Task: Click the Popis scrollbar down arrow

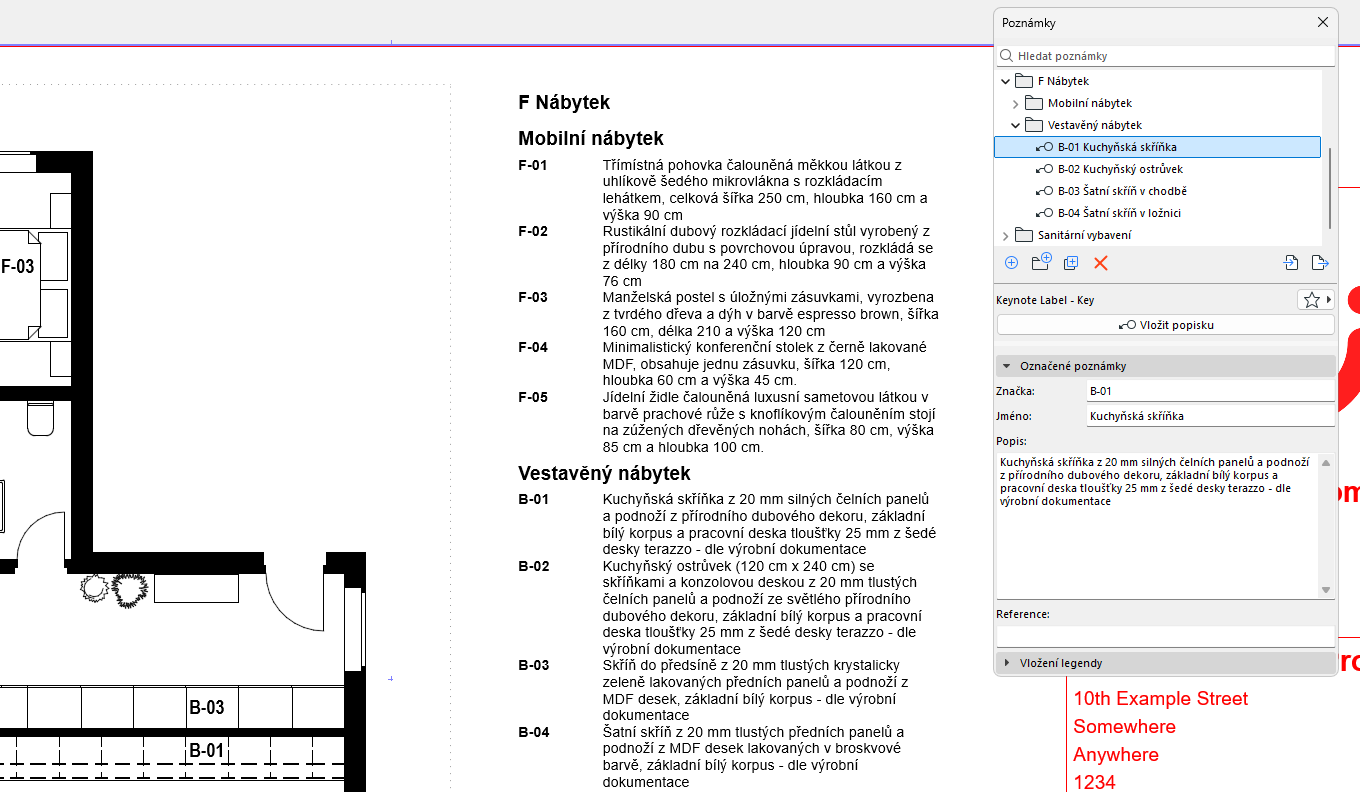Action: tap(1326, 590)
